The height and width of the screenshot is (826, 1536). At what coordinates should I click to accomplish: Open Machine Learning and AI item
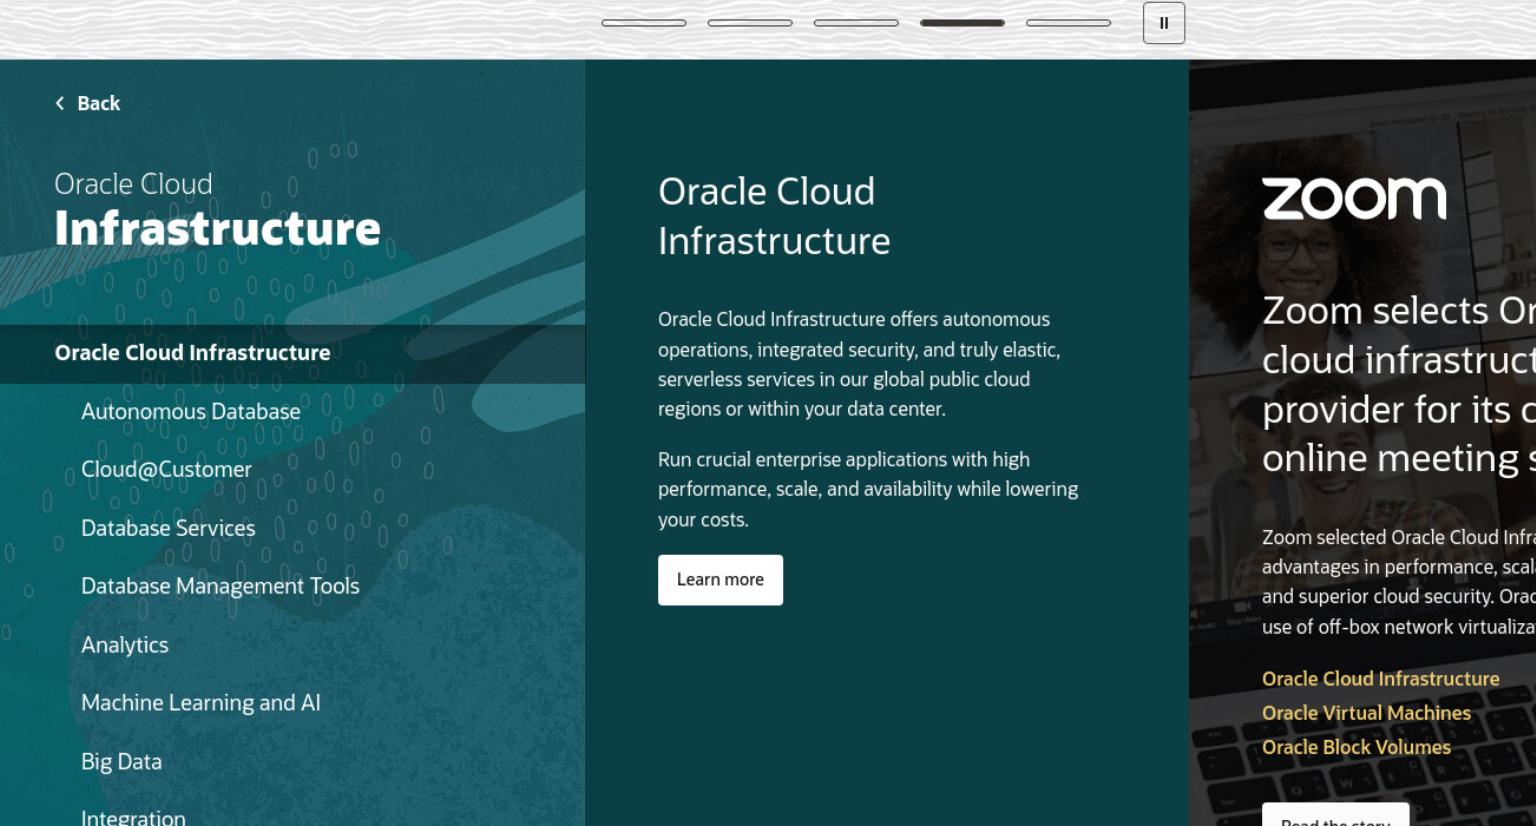point(201,703)
